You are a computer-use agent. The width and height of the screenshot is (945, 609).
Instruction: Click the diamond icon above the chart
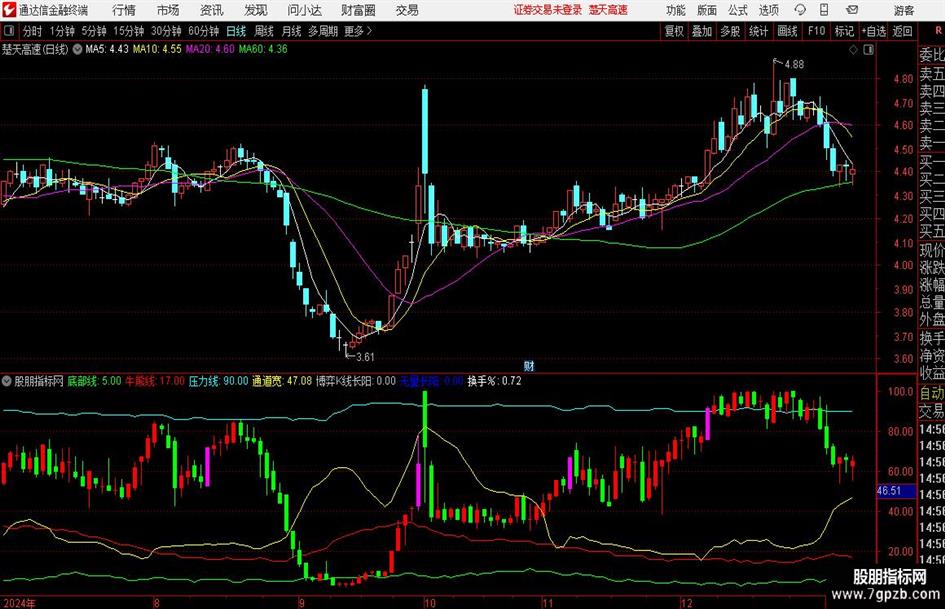click(x=853, y=50)
